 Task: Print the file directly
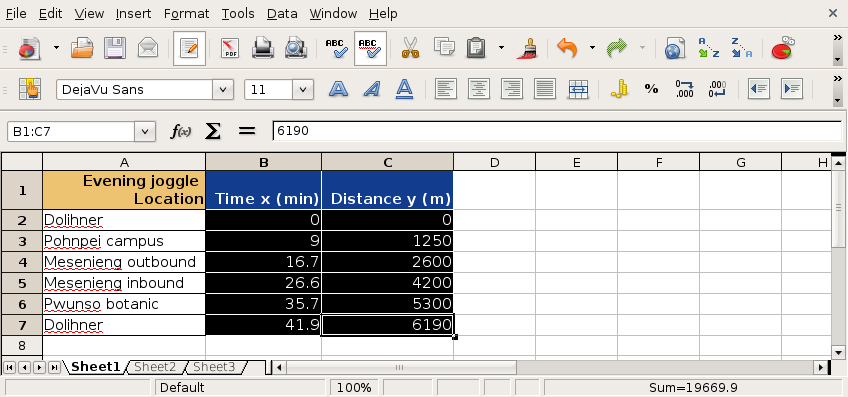(263, 49)
